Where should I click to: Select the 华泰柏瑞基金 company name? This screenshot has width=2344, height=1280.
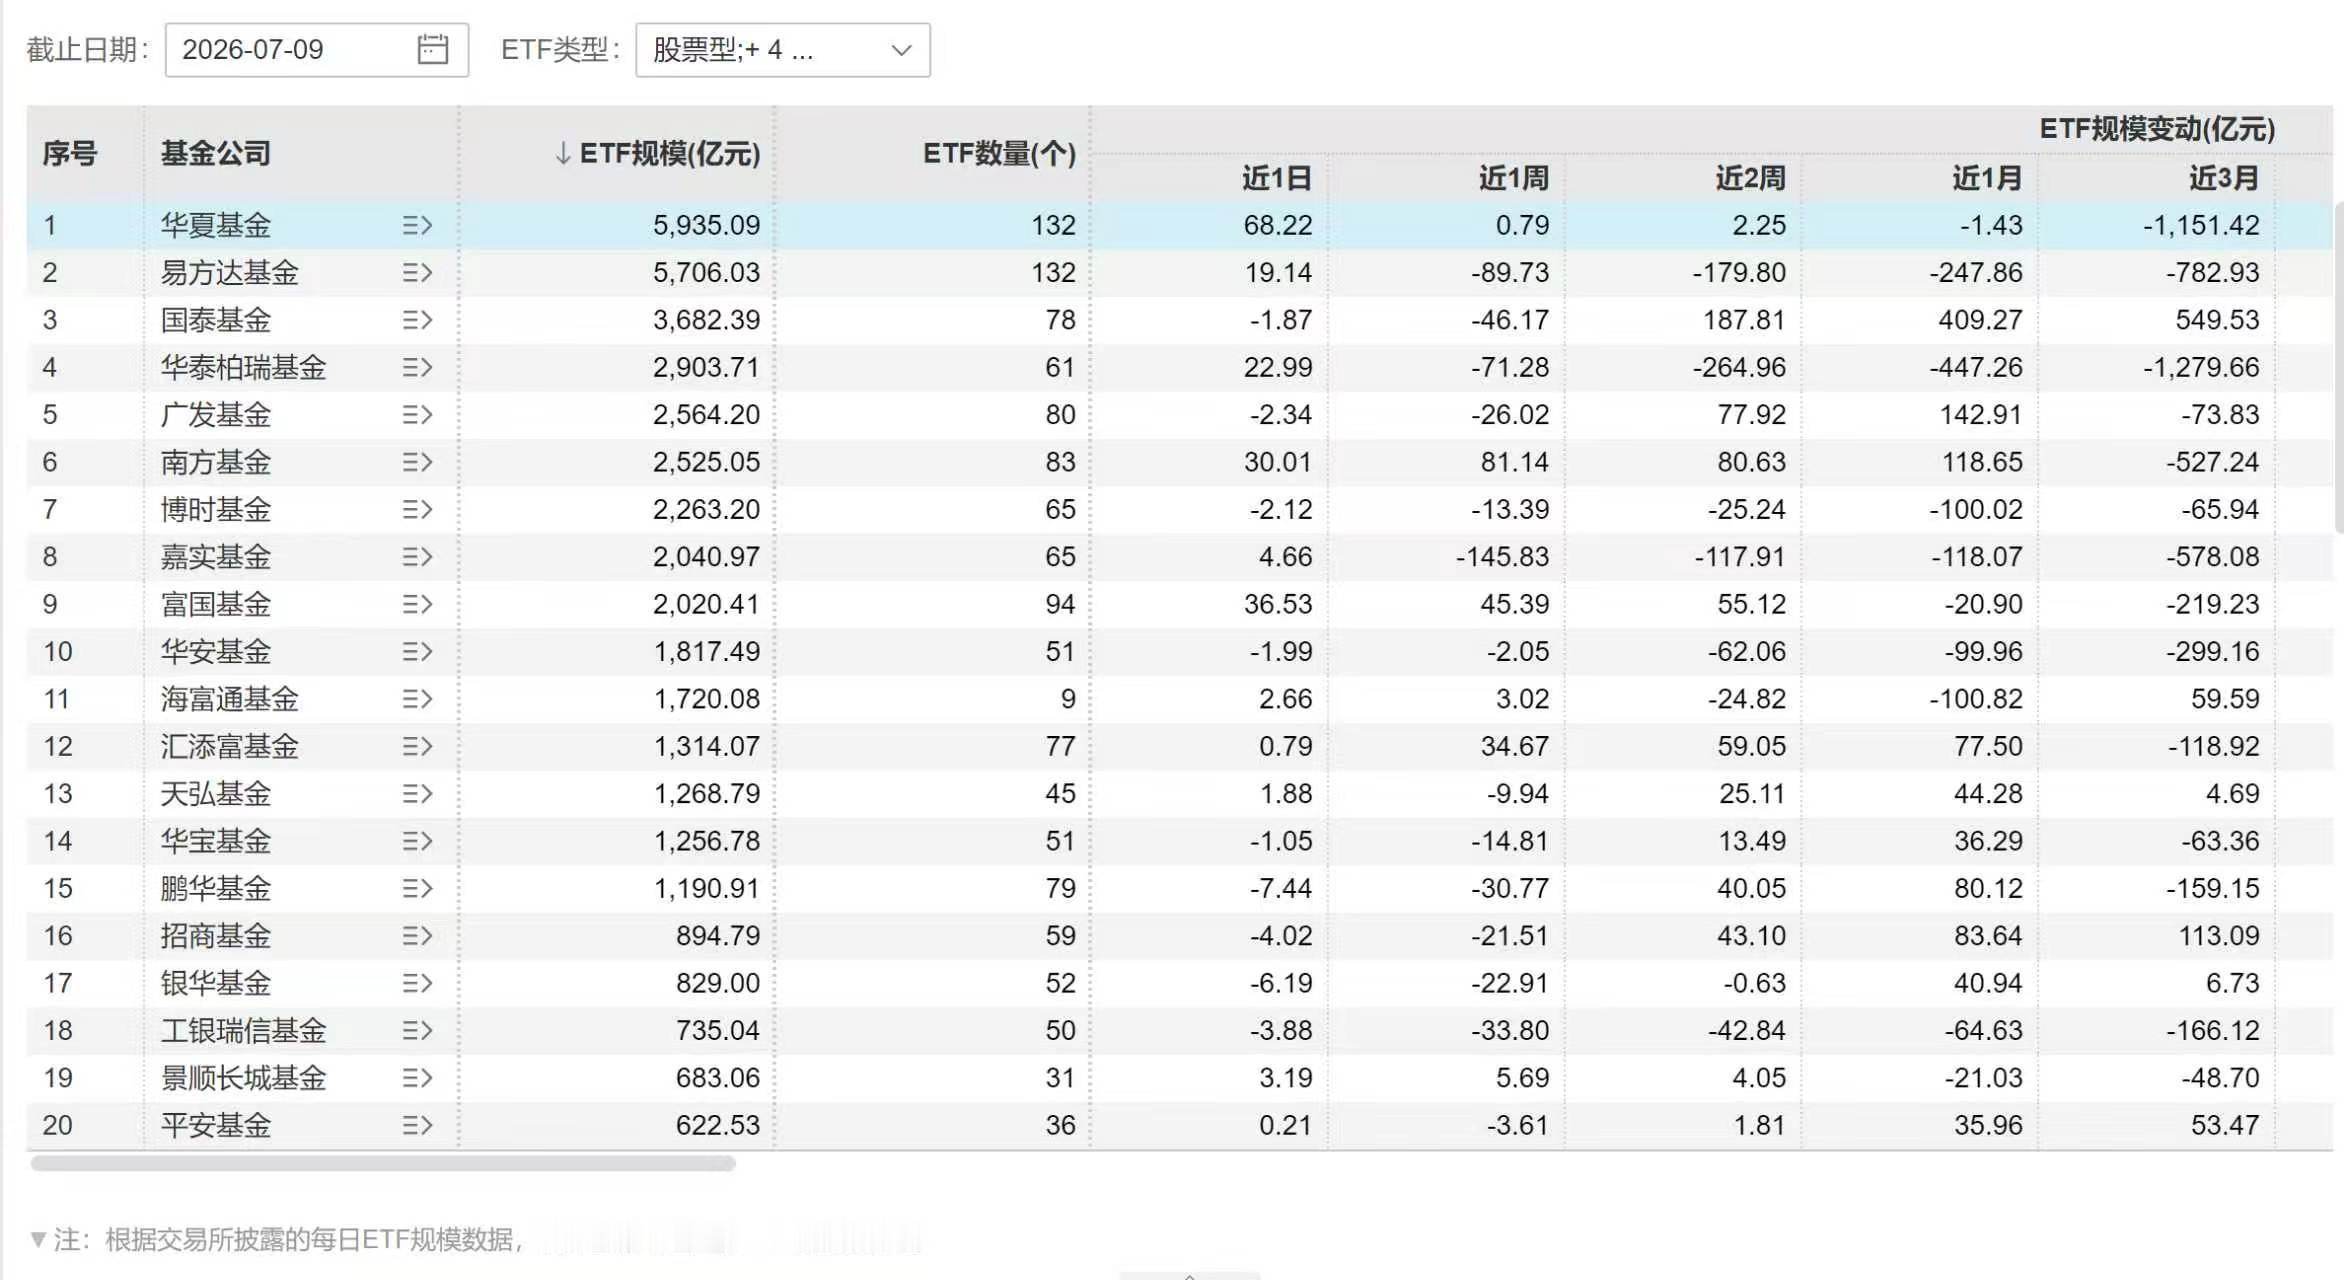click(244, 367)
